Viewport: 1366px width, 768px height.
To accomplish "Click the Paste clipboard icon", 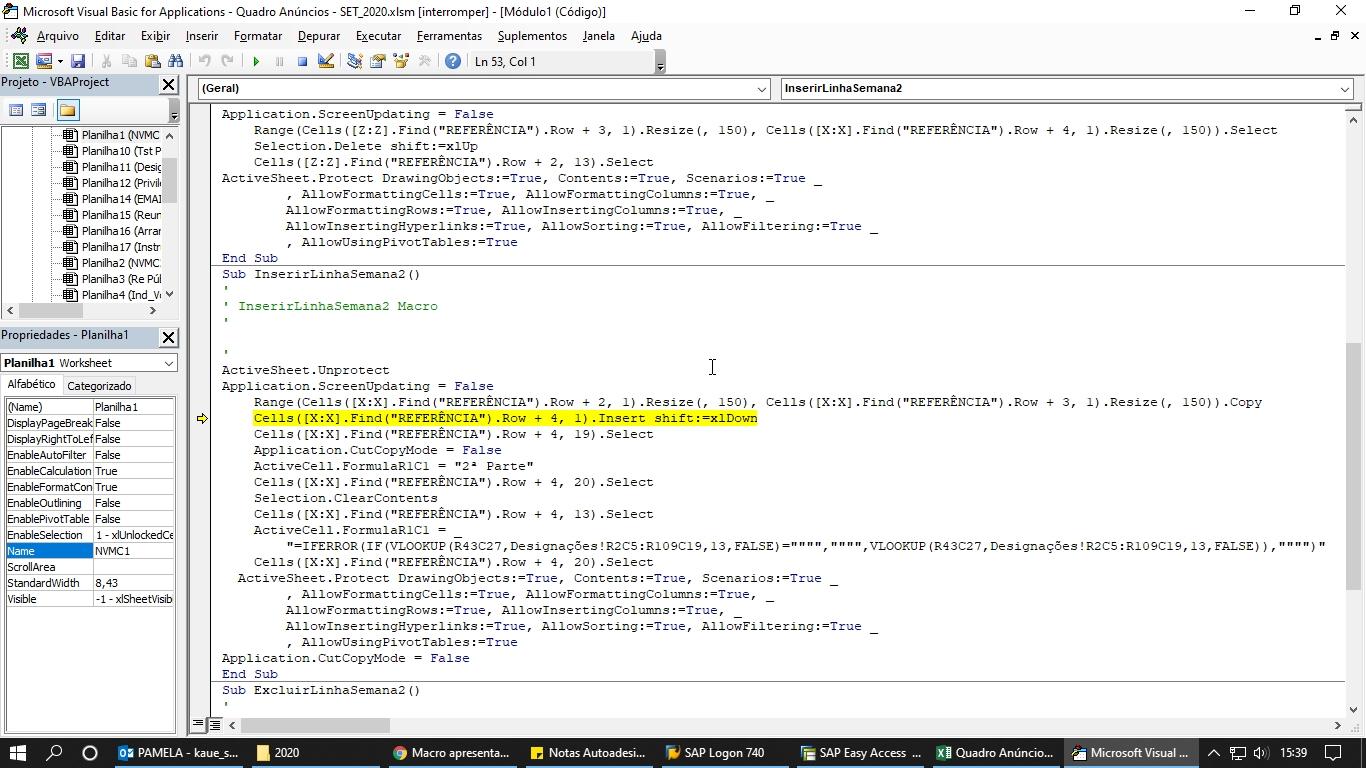I will tap(152, 61).
